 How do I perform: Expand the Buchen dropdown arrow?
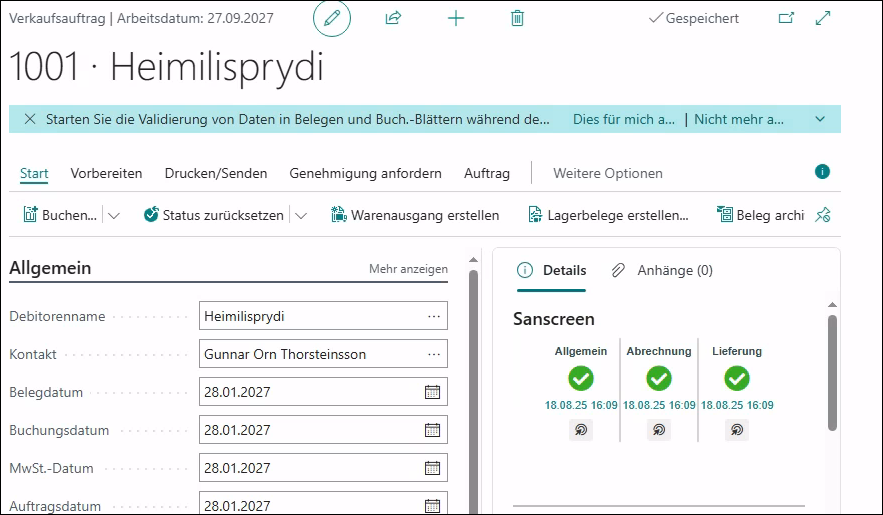pos(114,215)
